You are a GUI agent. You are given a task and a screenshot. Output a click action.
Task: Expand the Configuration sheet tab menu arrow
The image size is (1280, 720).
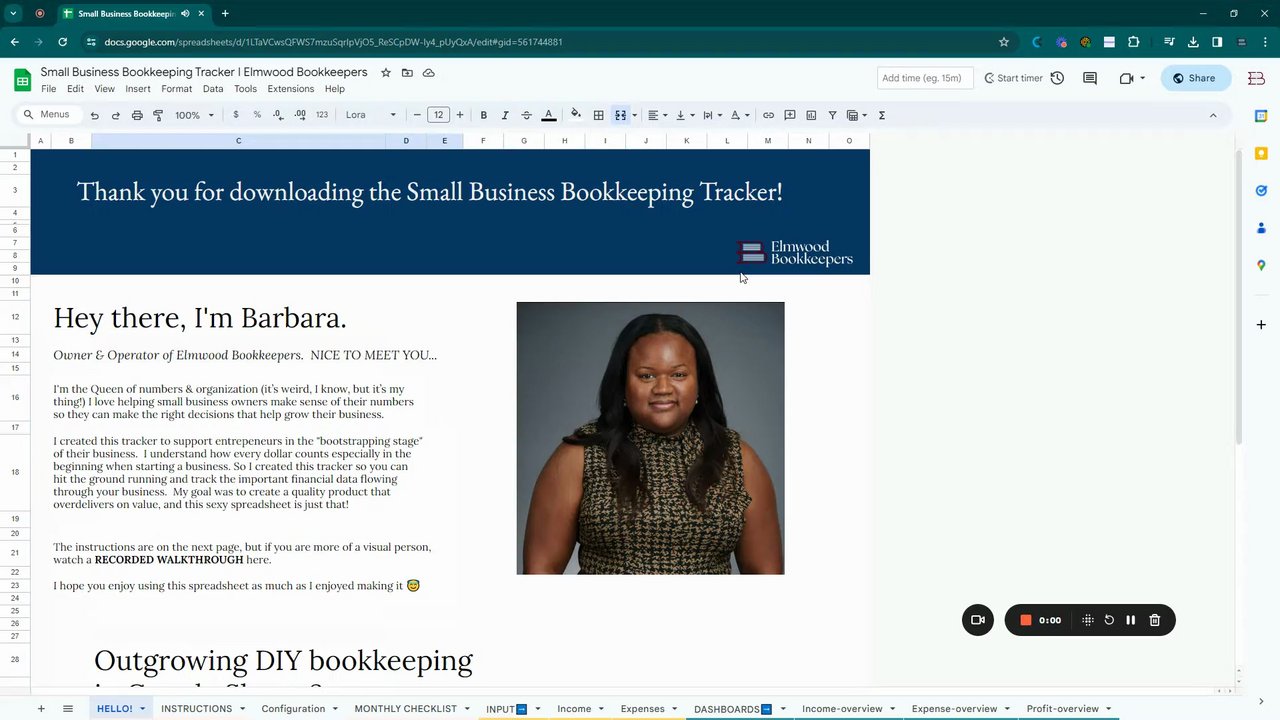point(335,709)
